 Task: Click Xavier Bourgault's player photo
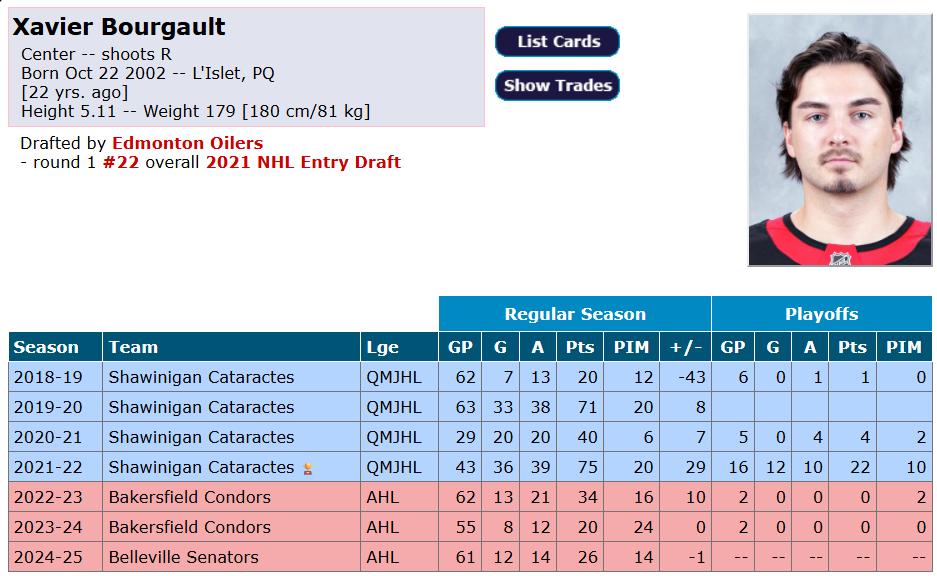coord(840,140)
